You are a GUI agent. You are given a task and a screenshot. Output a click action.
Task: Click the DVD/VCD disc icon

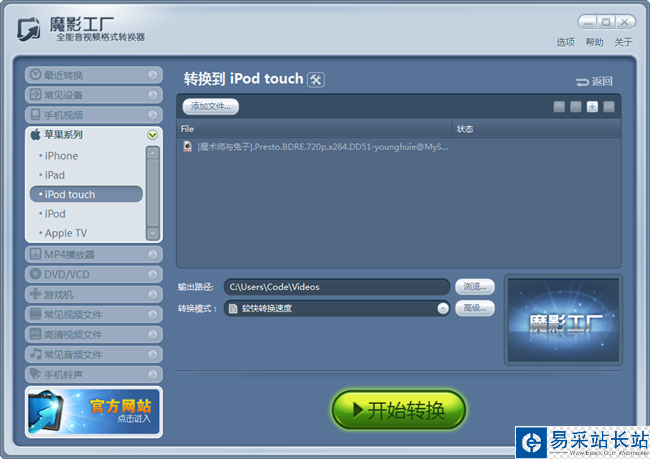[36, 274]
